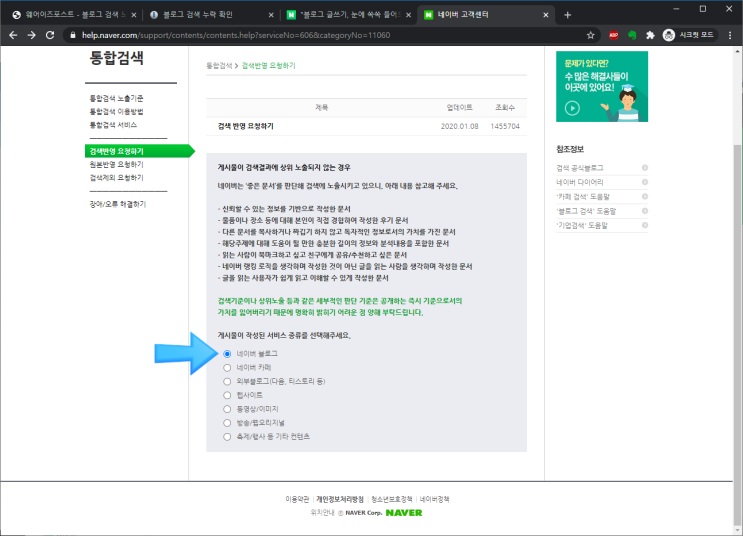The height and width of the screenshot is (536, 743).
Task: Click the update date 2020.01.08
Action: pos(460,126)
